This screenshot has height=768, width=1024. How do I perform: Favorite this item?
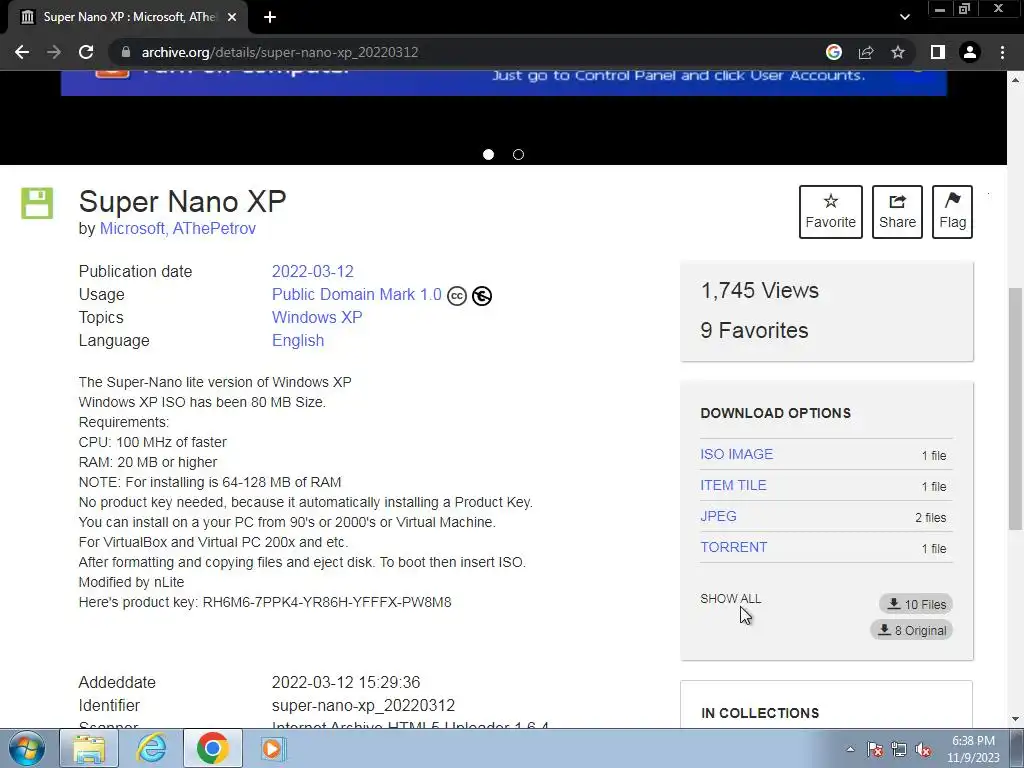coord(831,212)
